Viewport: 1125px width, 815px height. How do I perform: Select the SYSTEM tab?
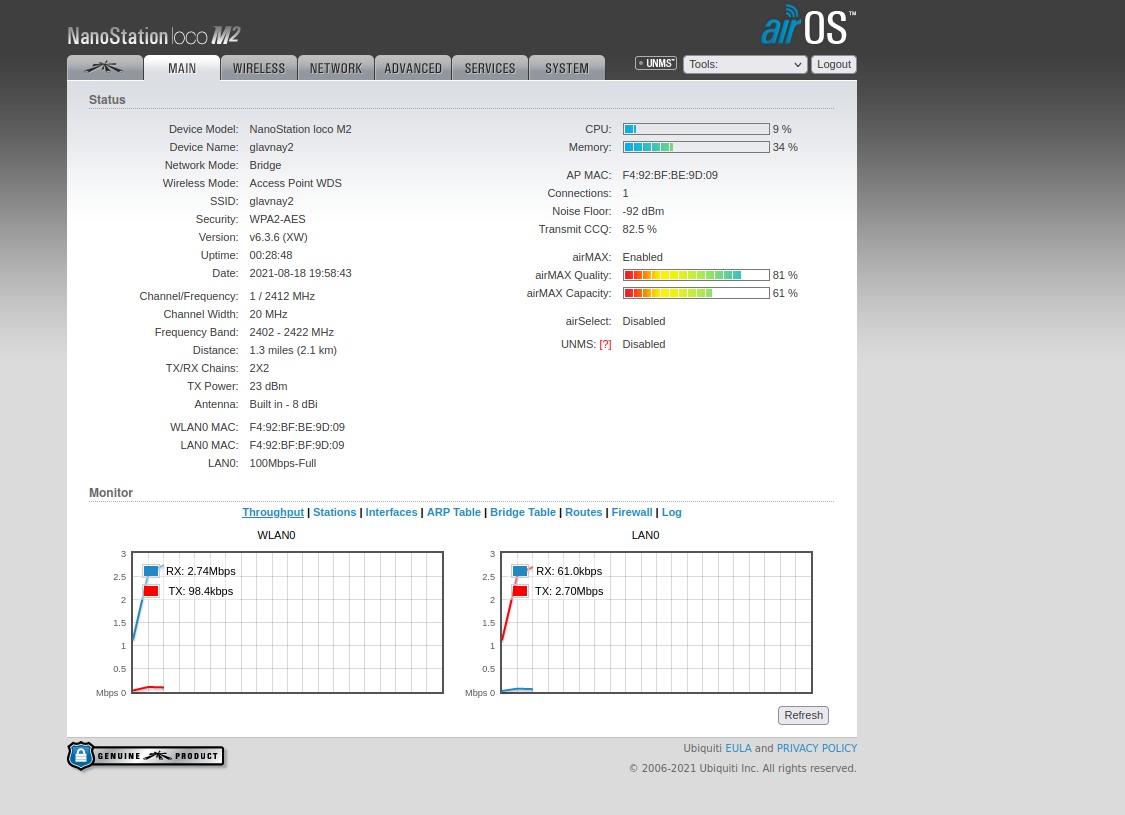(567, 68)
